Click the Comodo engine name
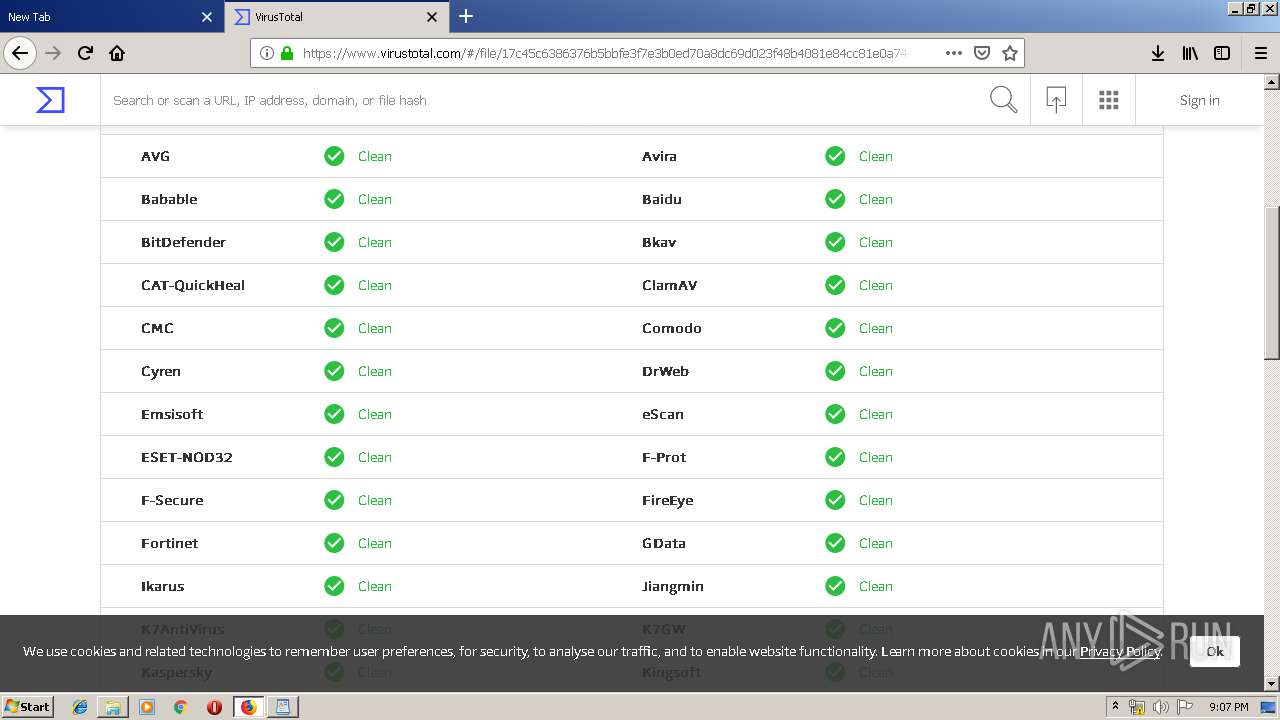This screenshot has width=1280, height=720. 672,328
